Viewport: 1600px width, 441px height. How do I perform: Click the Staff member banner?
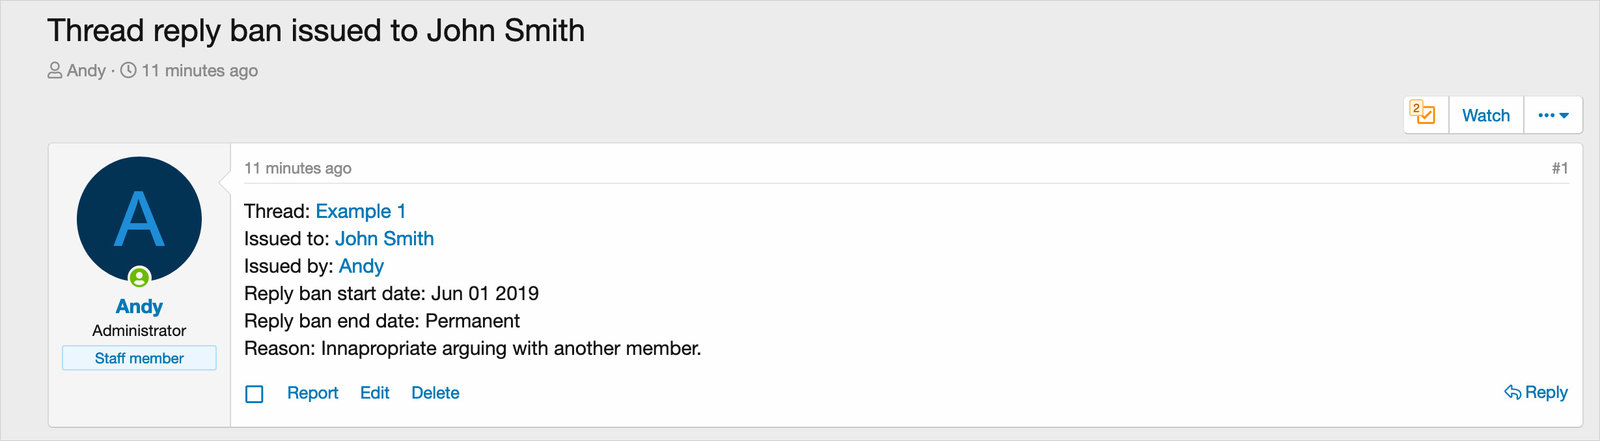(x=139, y=358)
